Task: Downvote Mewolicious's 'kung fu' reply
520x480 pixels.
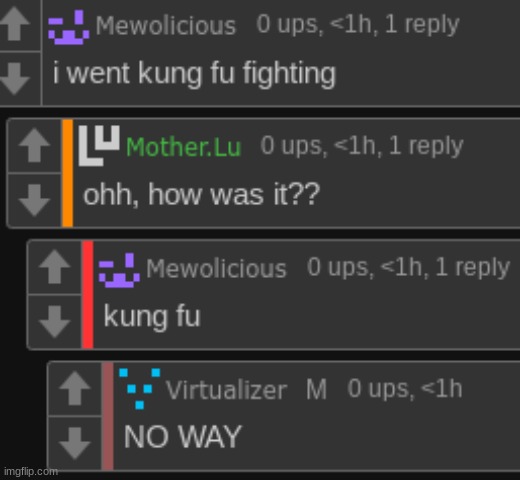Action: [55, 322]
